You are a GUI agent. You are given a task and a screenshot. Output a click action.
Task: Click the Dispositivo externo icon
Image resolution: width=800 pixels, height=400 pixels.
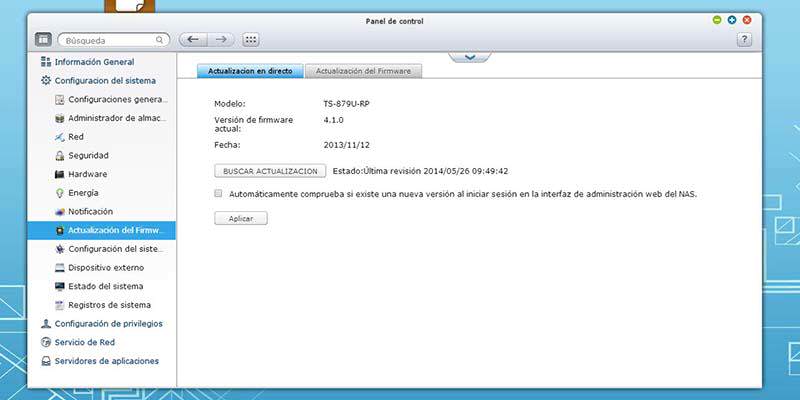pyautogui.click(x=60, y=268)
